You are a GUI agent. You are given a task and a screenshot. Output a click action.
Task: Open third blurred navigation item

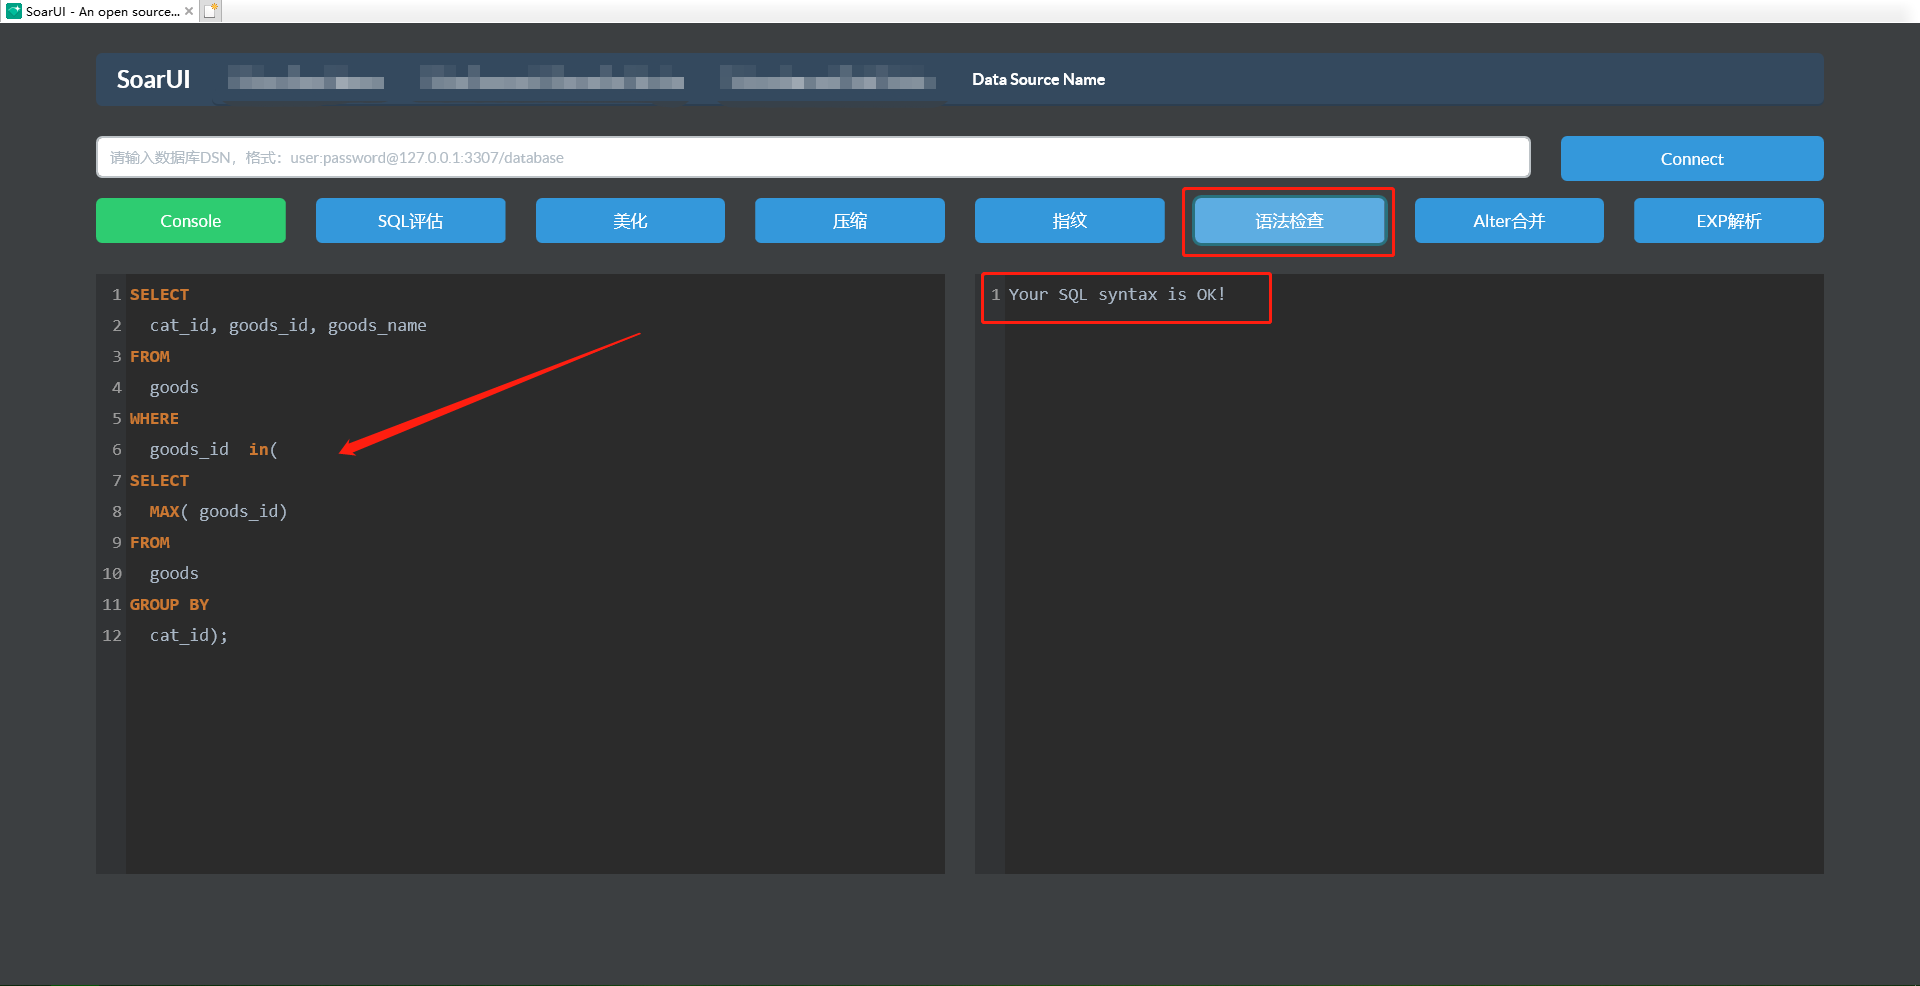(x=828, y=78)
